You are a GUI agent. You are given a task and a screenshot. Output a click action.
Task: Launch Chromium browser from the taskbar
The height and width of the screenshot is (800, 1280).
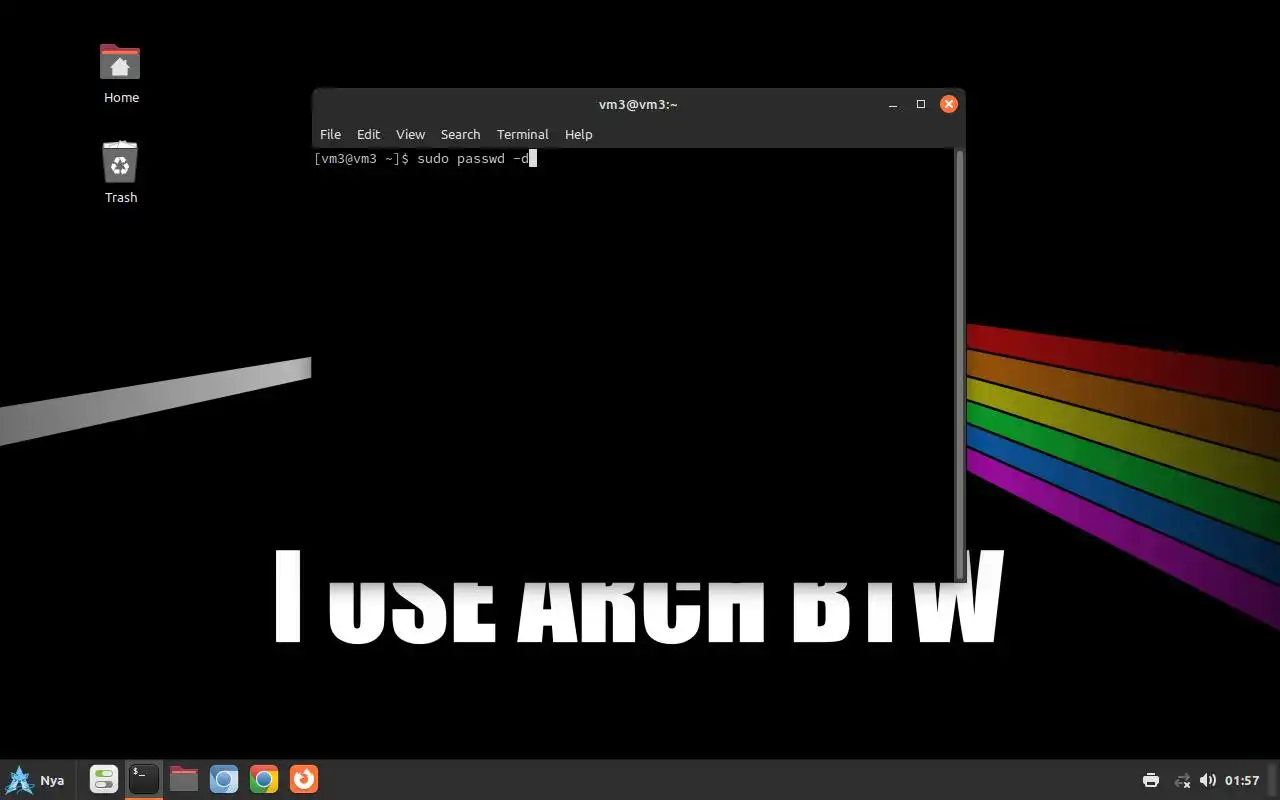(224, 779)
